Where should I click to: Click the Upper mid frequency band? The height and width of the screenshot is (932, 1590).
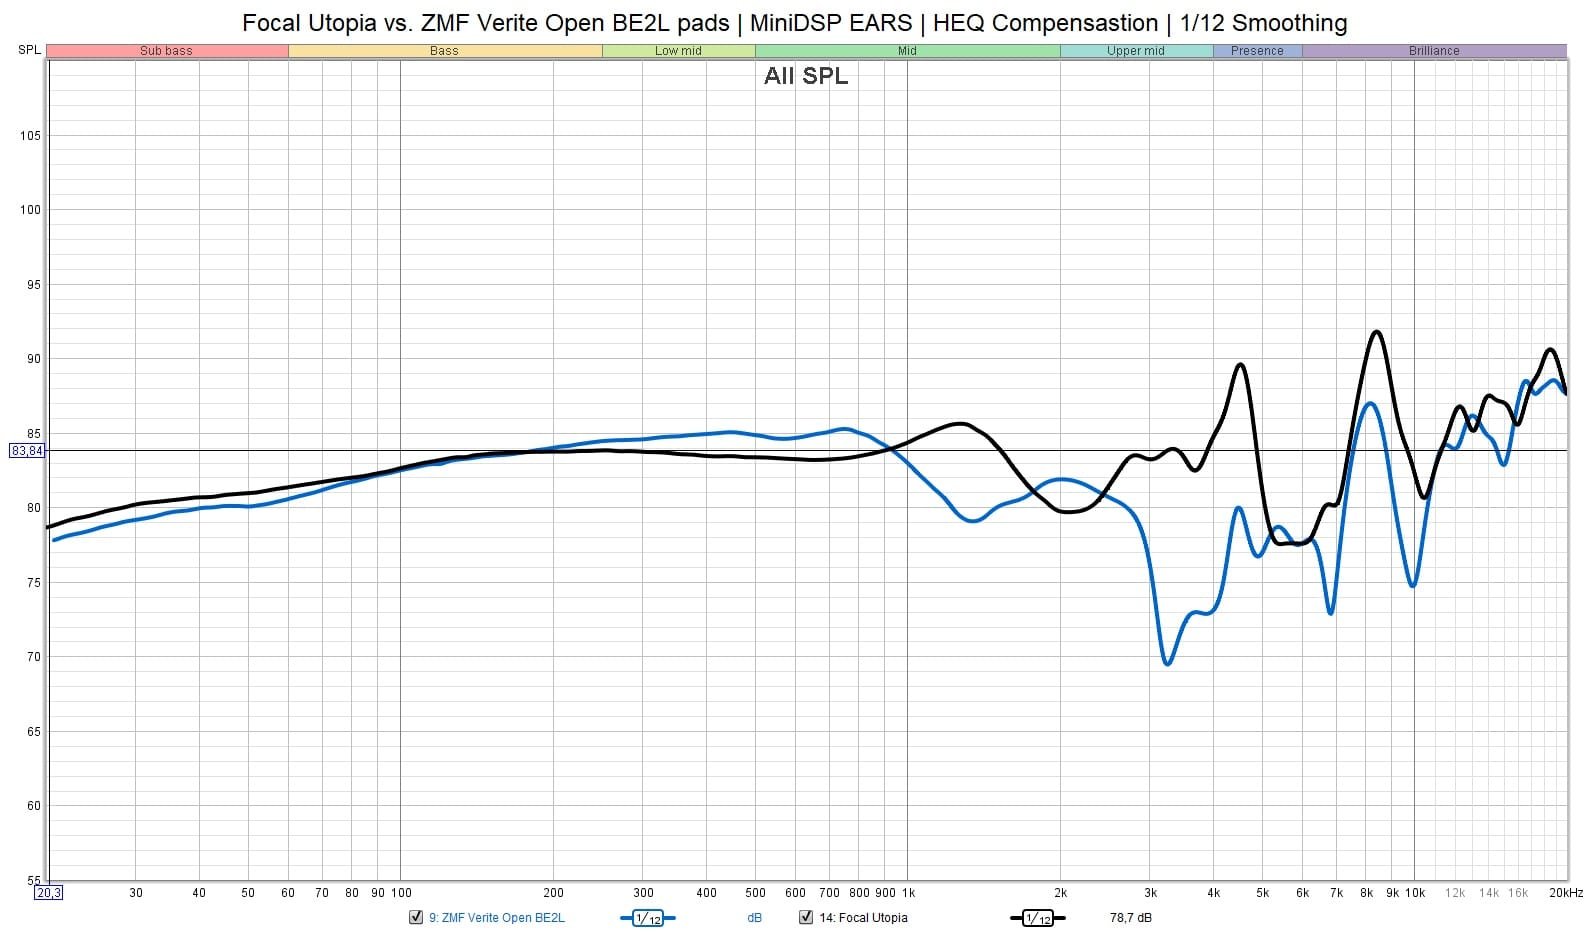(1135, 51)
